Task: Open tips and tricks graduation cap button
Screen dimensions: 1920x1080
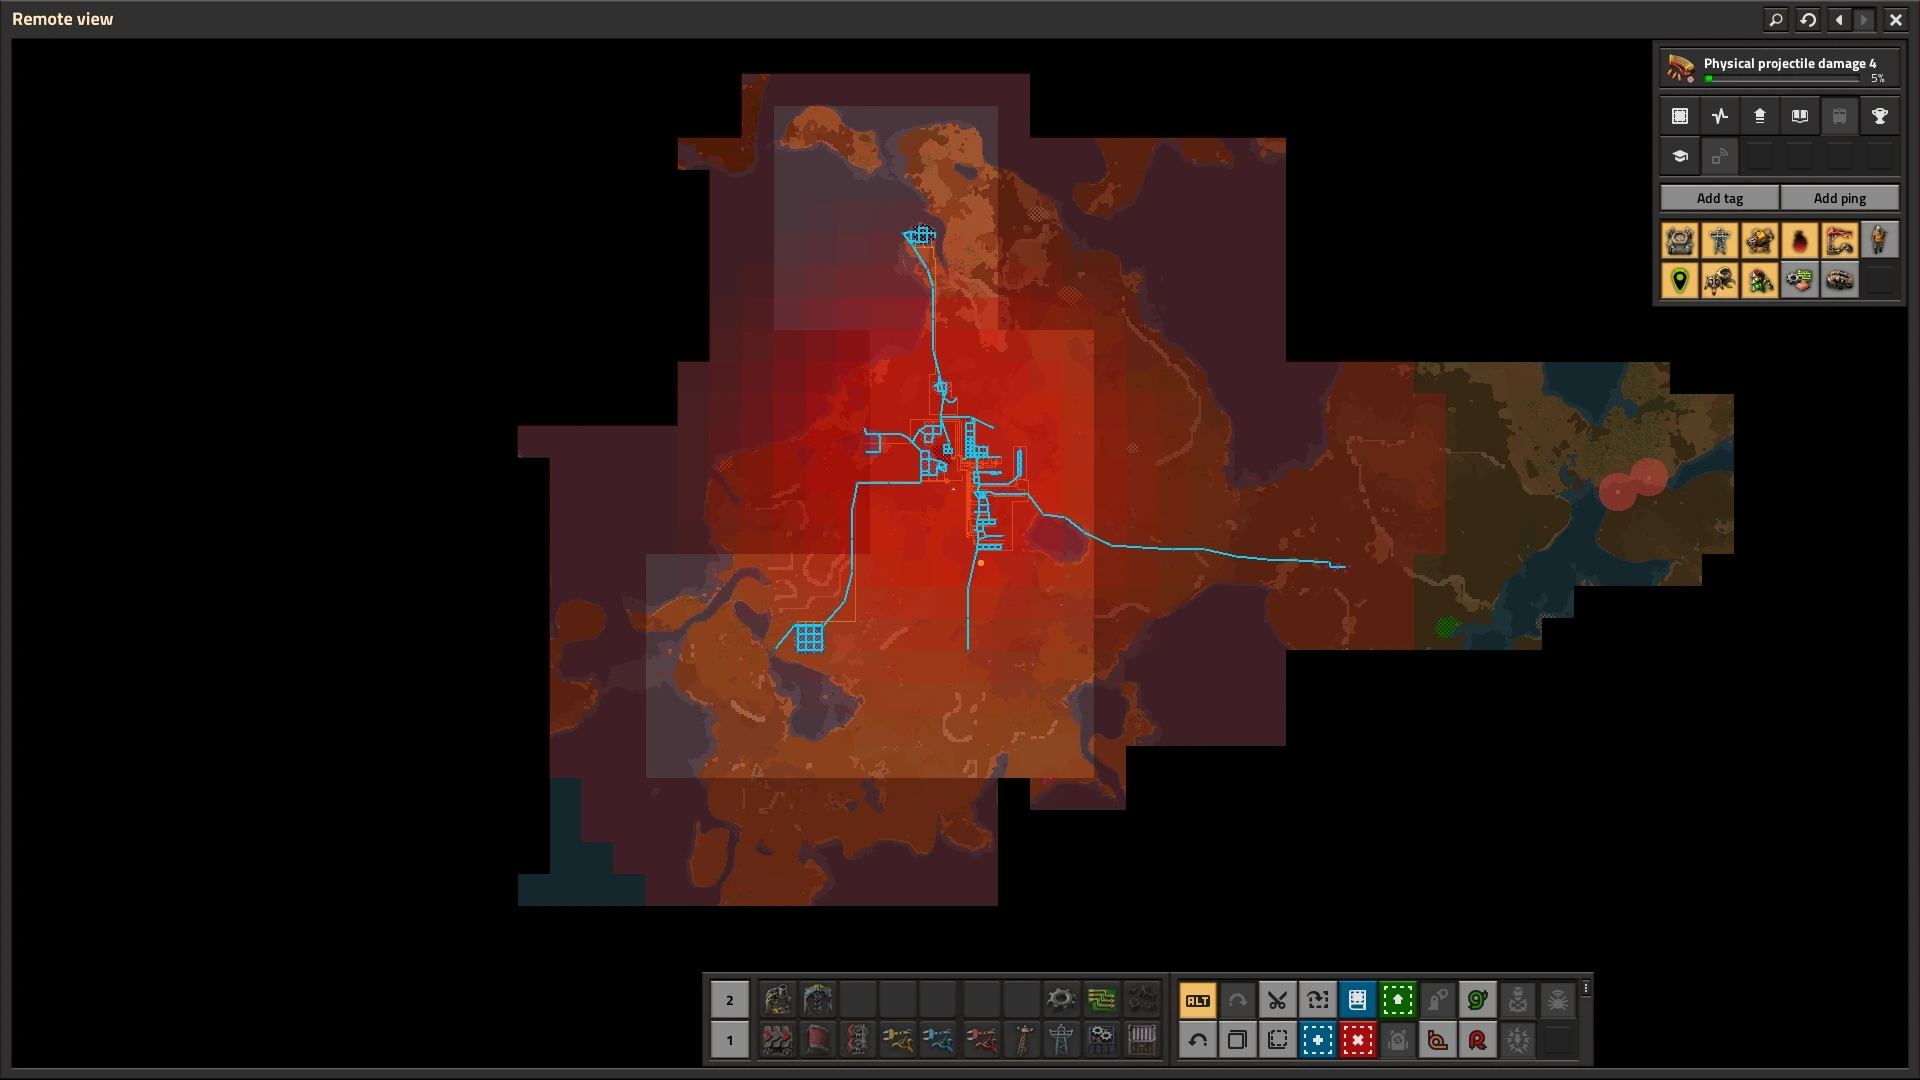Action: 1680,156
